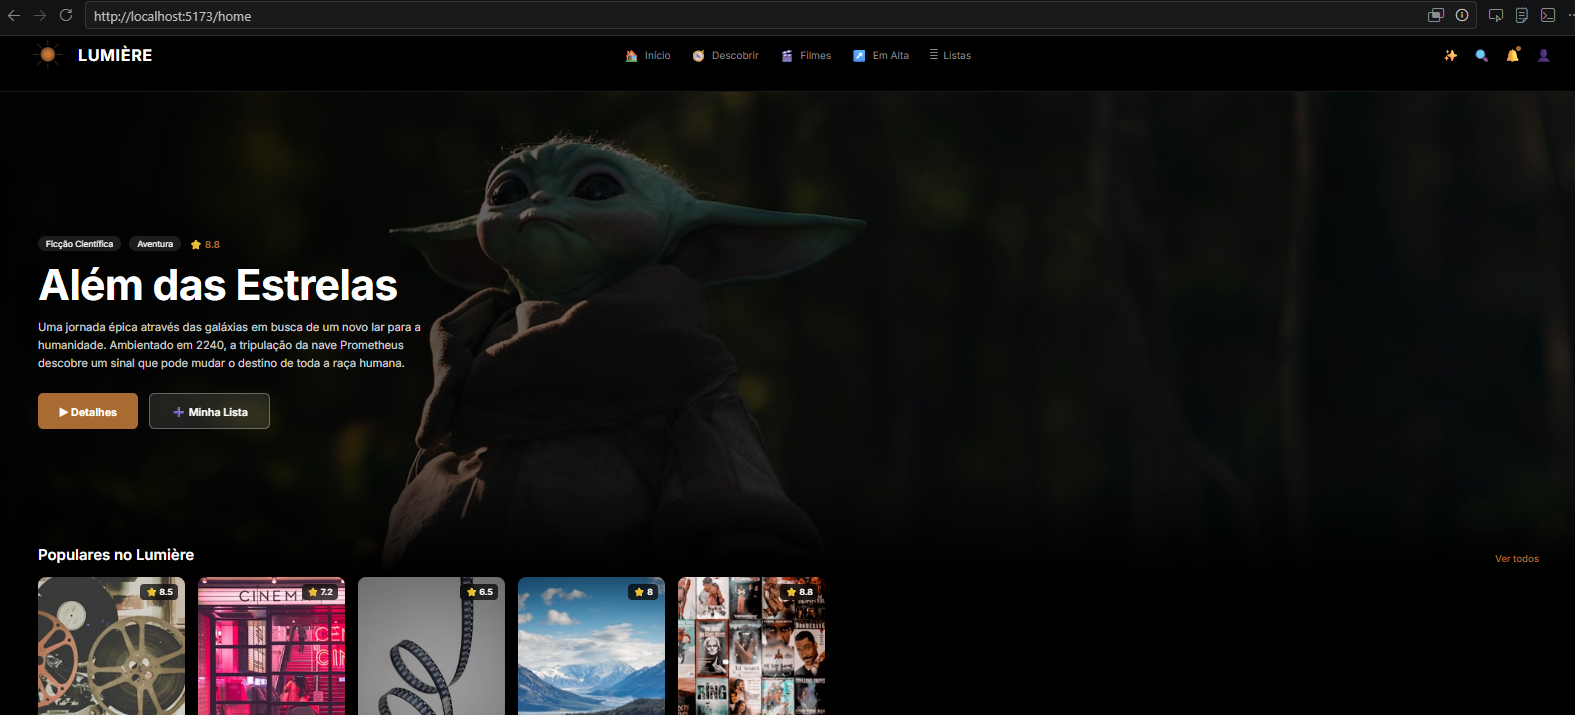Open the Início menu item
The height and width of the screenshot is (715, 1575).
[648, 56]
